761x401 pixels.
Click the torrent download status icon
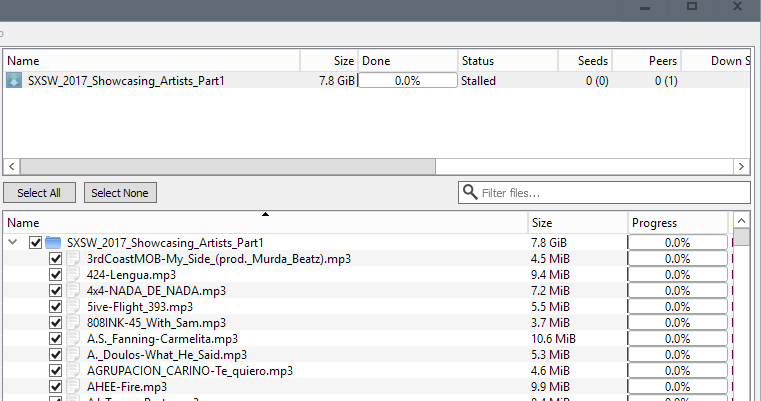[14, 81]
